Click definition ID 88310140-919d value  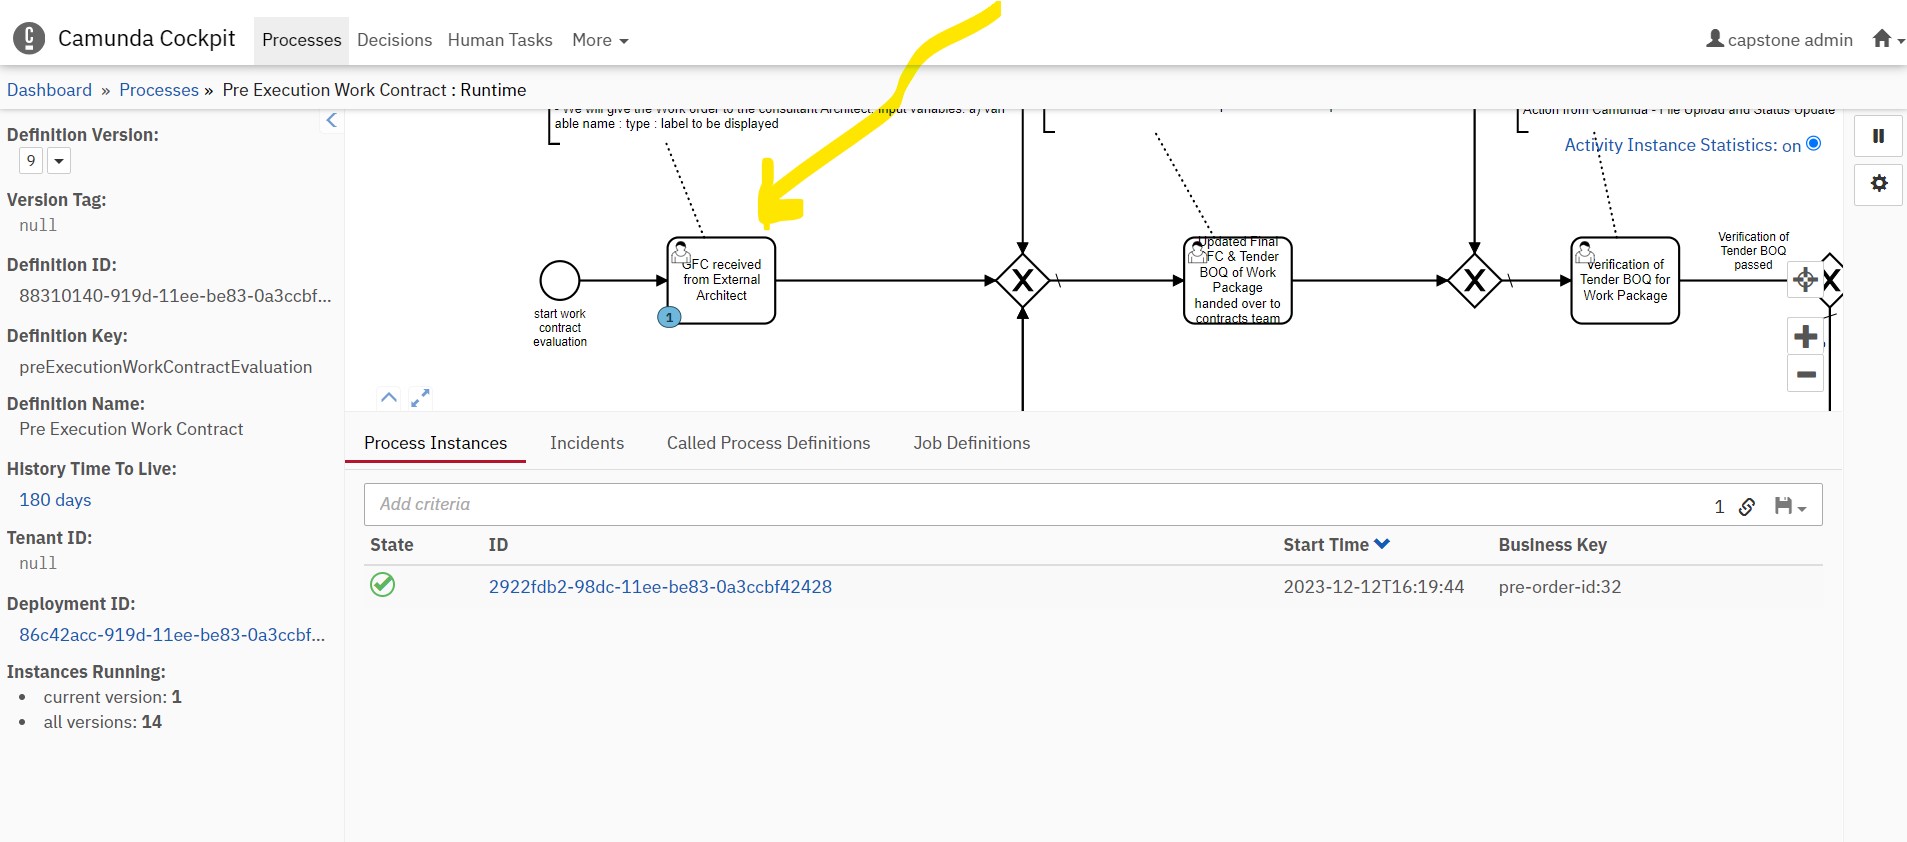[x=175, y=296]
